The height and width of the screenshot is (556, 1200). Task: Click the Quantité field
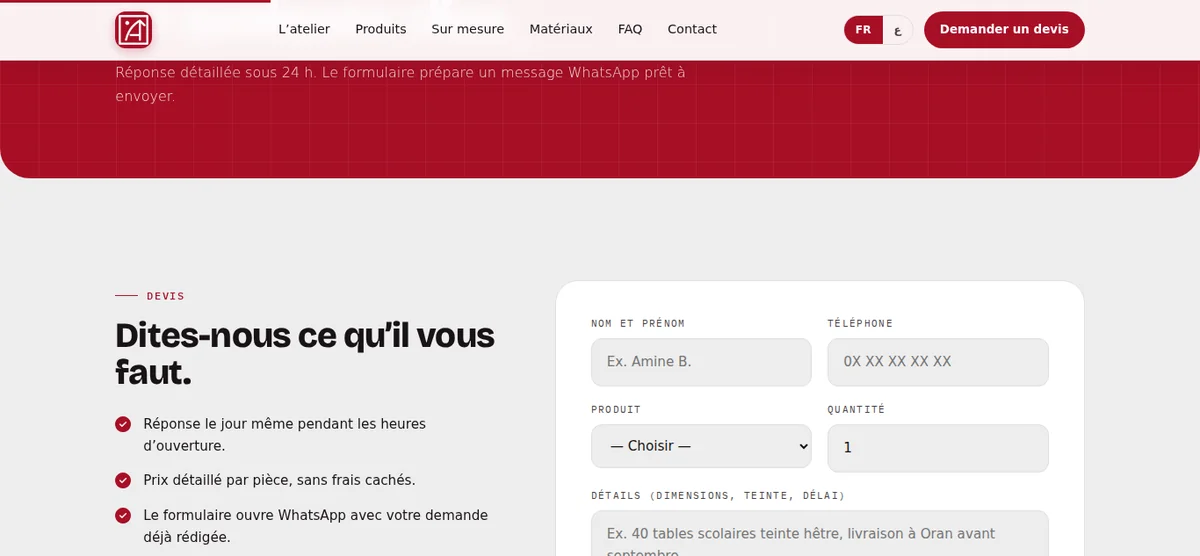pyautogui.click(x=938, y=448)
